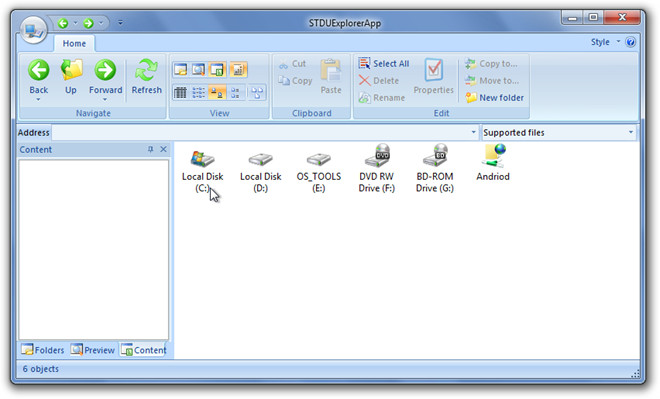The width and height of the screenshot is (660, 399).
Task: Switch to thumbnails view icon
Action: (257, 93)
